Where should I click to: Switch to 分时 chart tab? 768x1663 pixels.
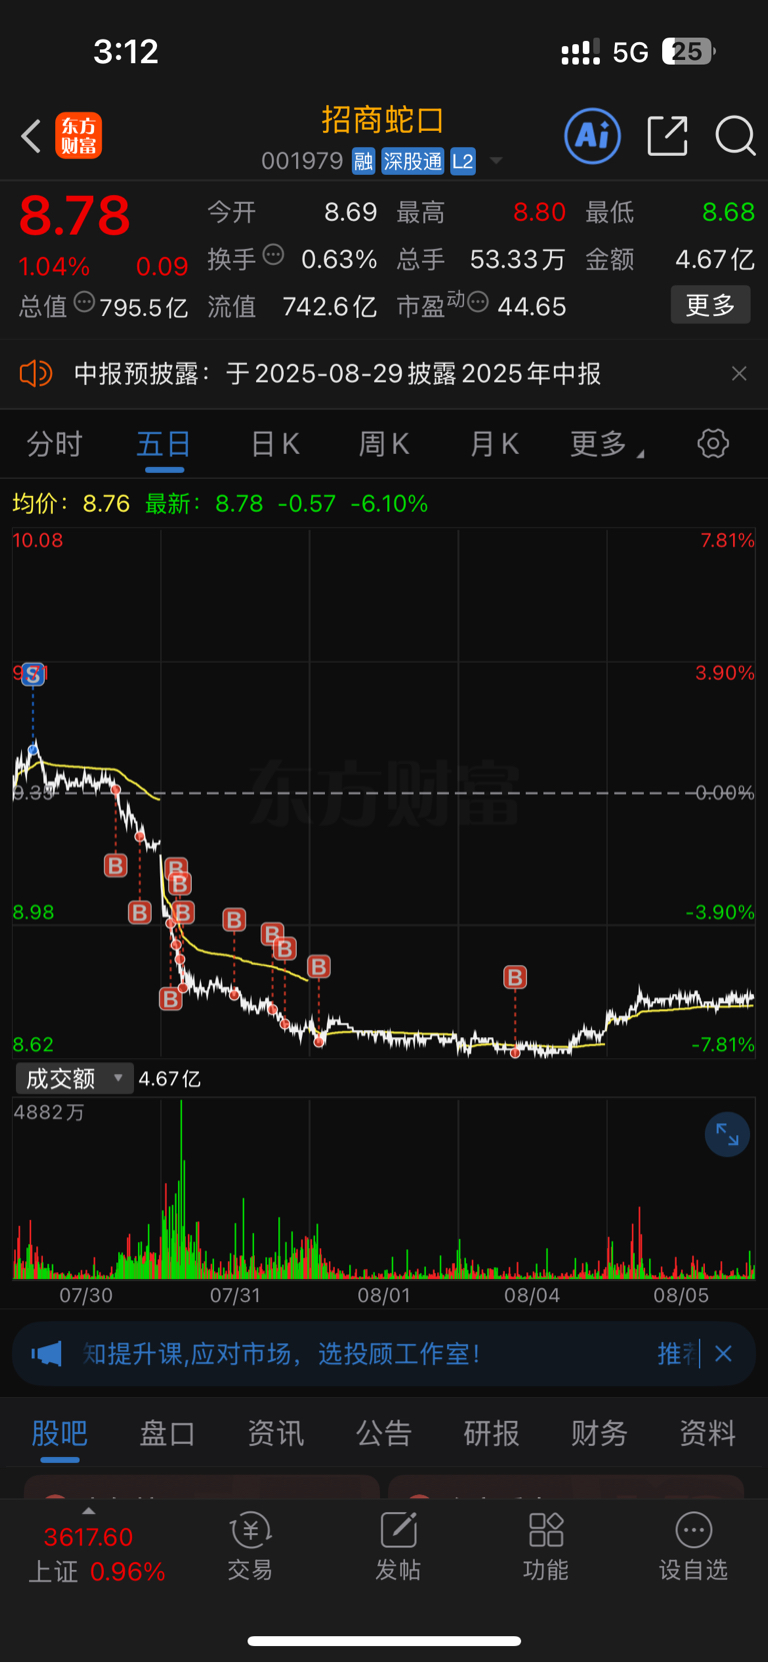point(54,444)
